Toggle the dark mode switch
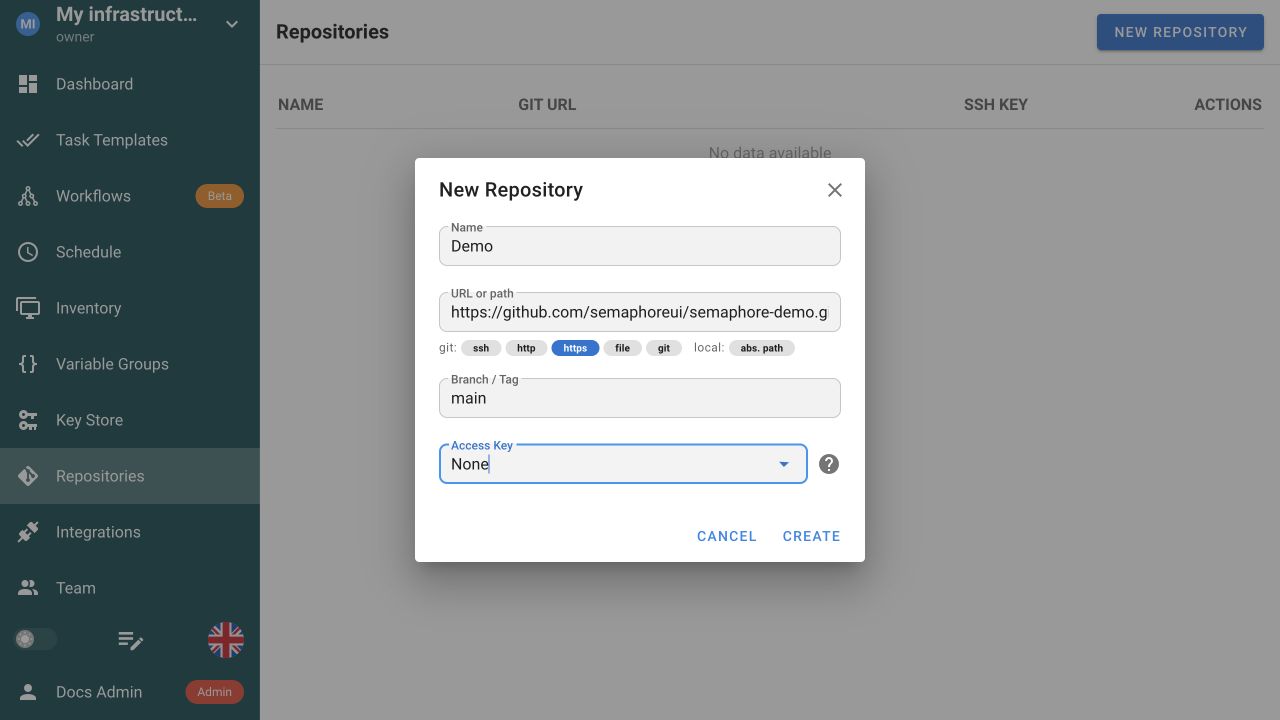1280x720 pixels. 35,639
